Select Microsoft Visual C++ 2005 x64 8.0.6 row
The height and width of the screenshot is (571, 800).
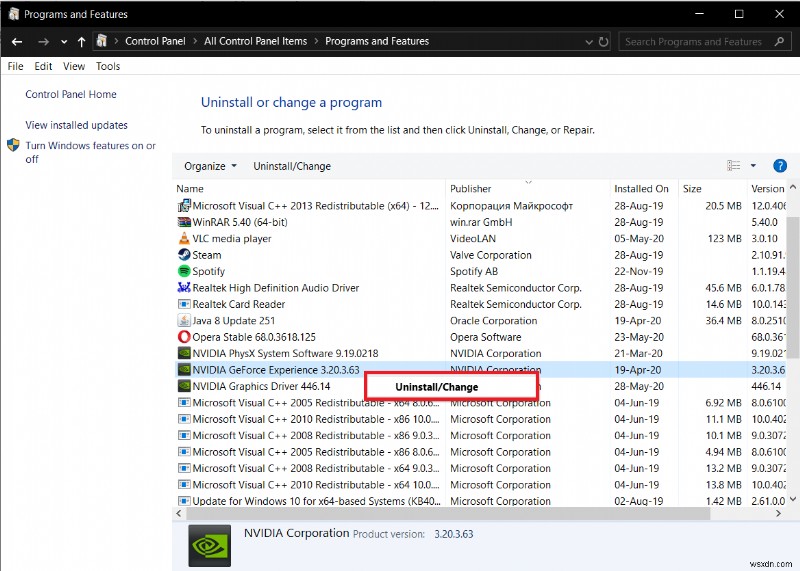pos(481,403)
